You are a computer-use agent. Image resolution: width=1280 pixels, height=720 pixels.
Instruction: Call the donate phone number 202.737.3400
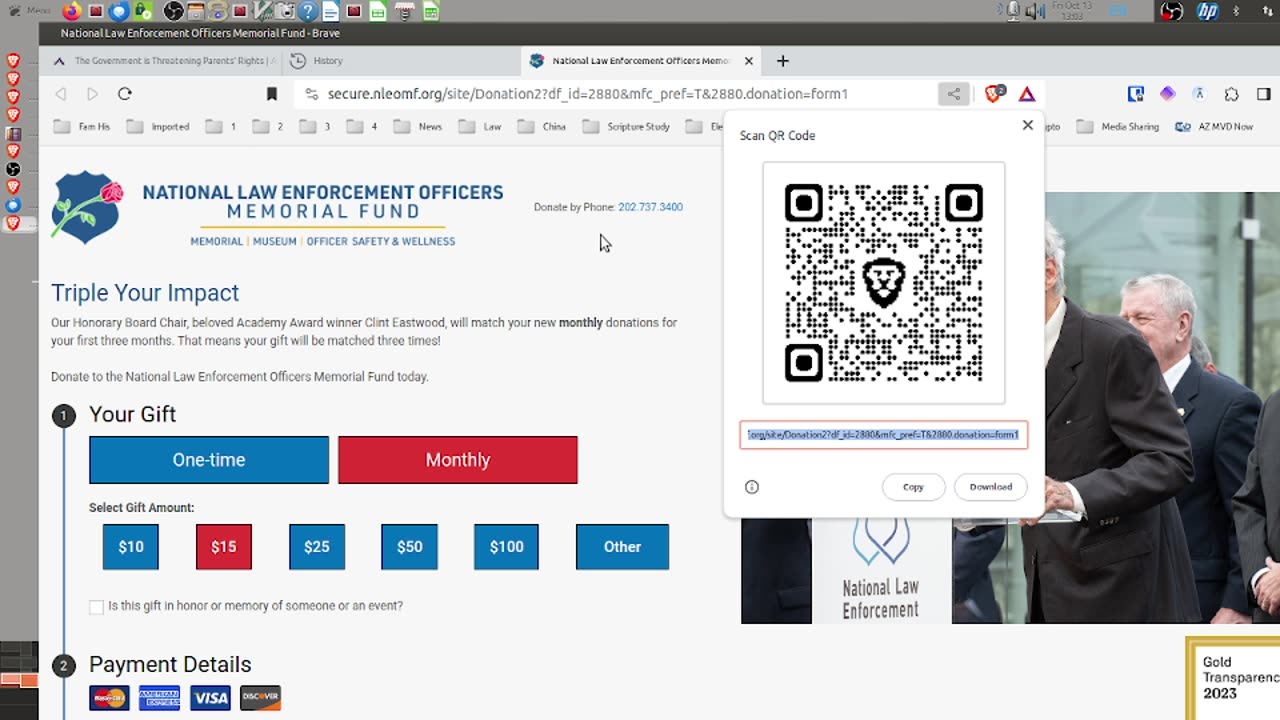[650, 207]
